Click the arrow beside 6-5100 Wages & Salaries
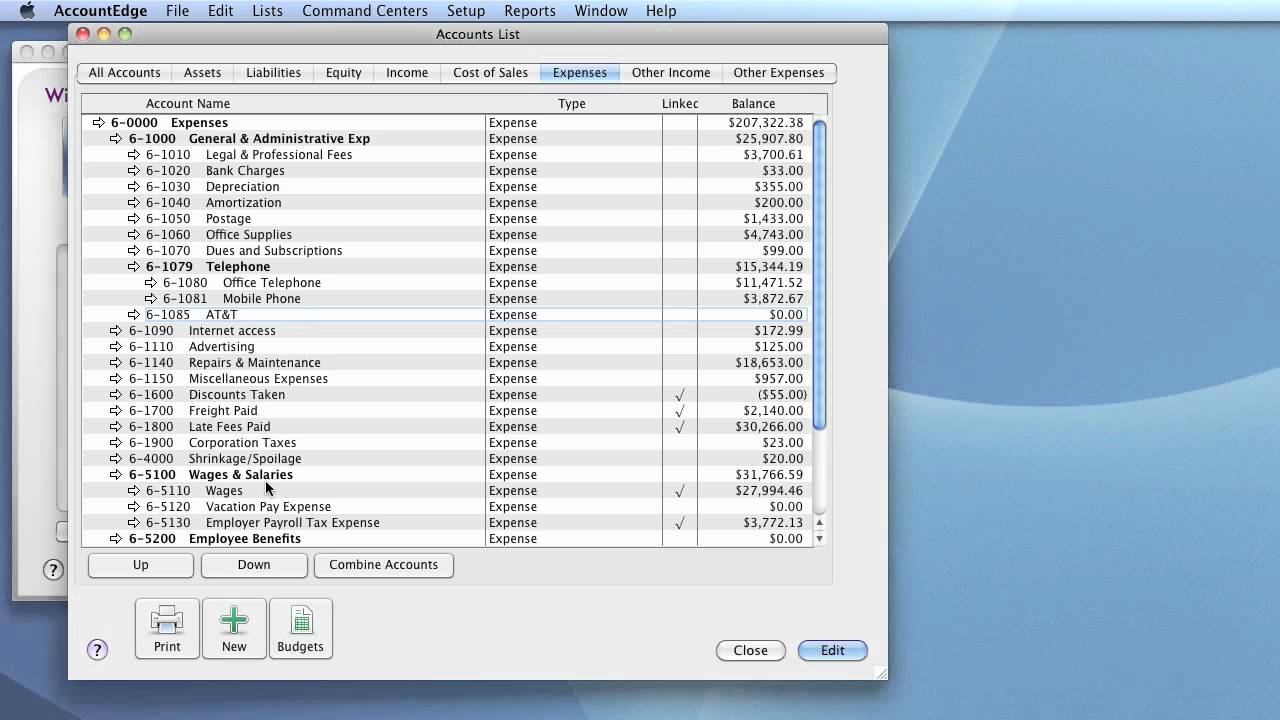This screenshot has height=720, width=1280. pos(116,475)
